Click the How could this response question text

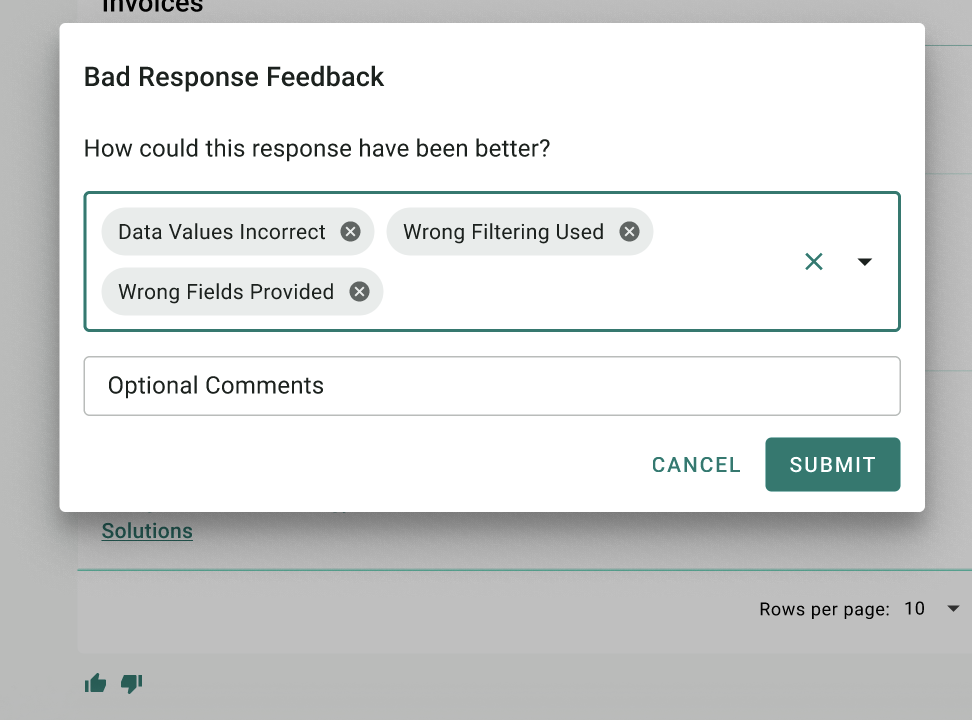click(x=317, y=149)
